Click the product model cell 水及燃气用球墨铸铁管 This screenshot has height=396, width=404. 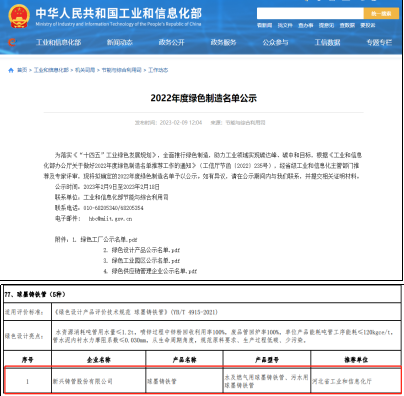coord(267,381)
